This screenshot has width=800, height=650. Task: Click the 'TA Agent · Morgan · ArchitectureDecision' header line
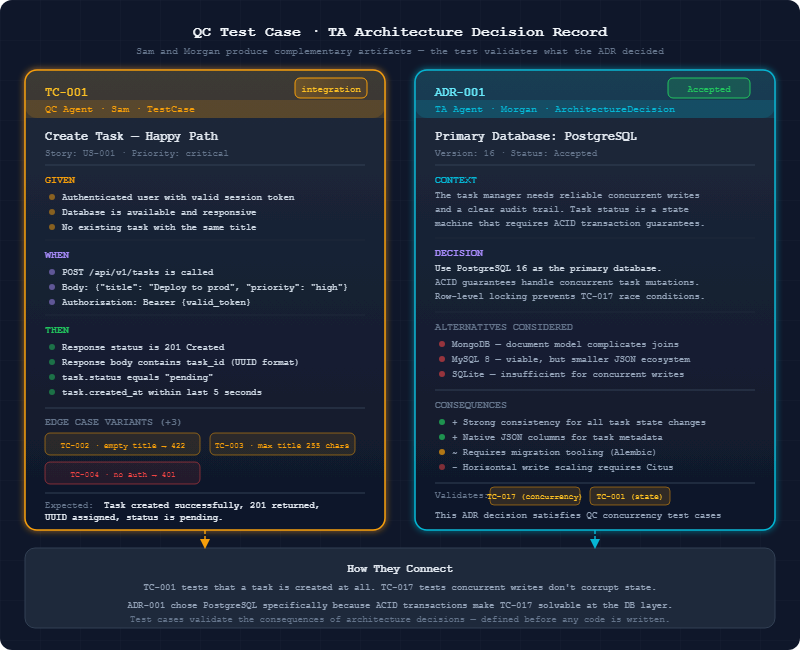(x=555, y=109)
